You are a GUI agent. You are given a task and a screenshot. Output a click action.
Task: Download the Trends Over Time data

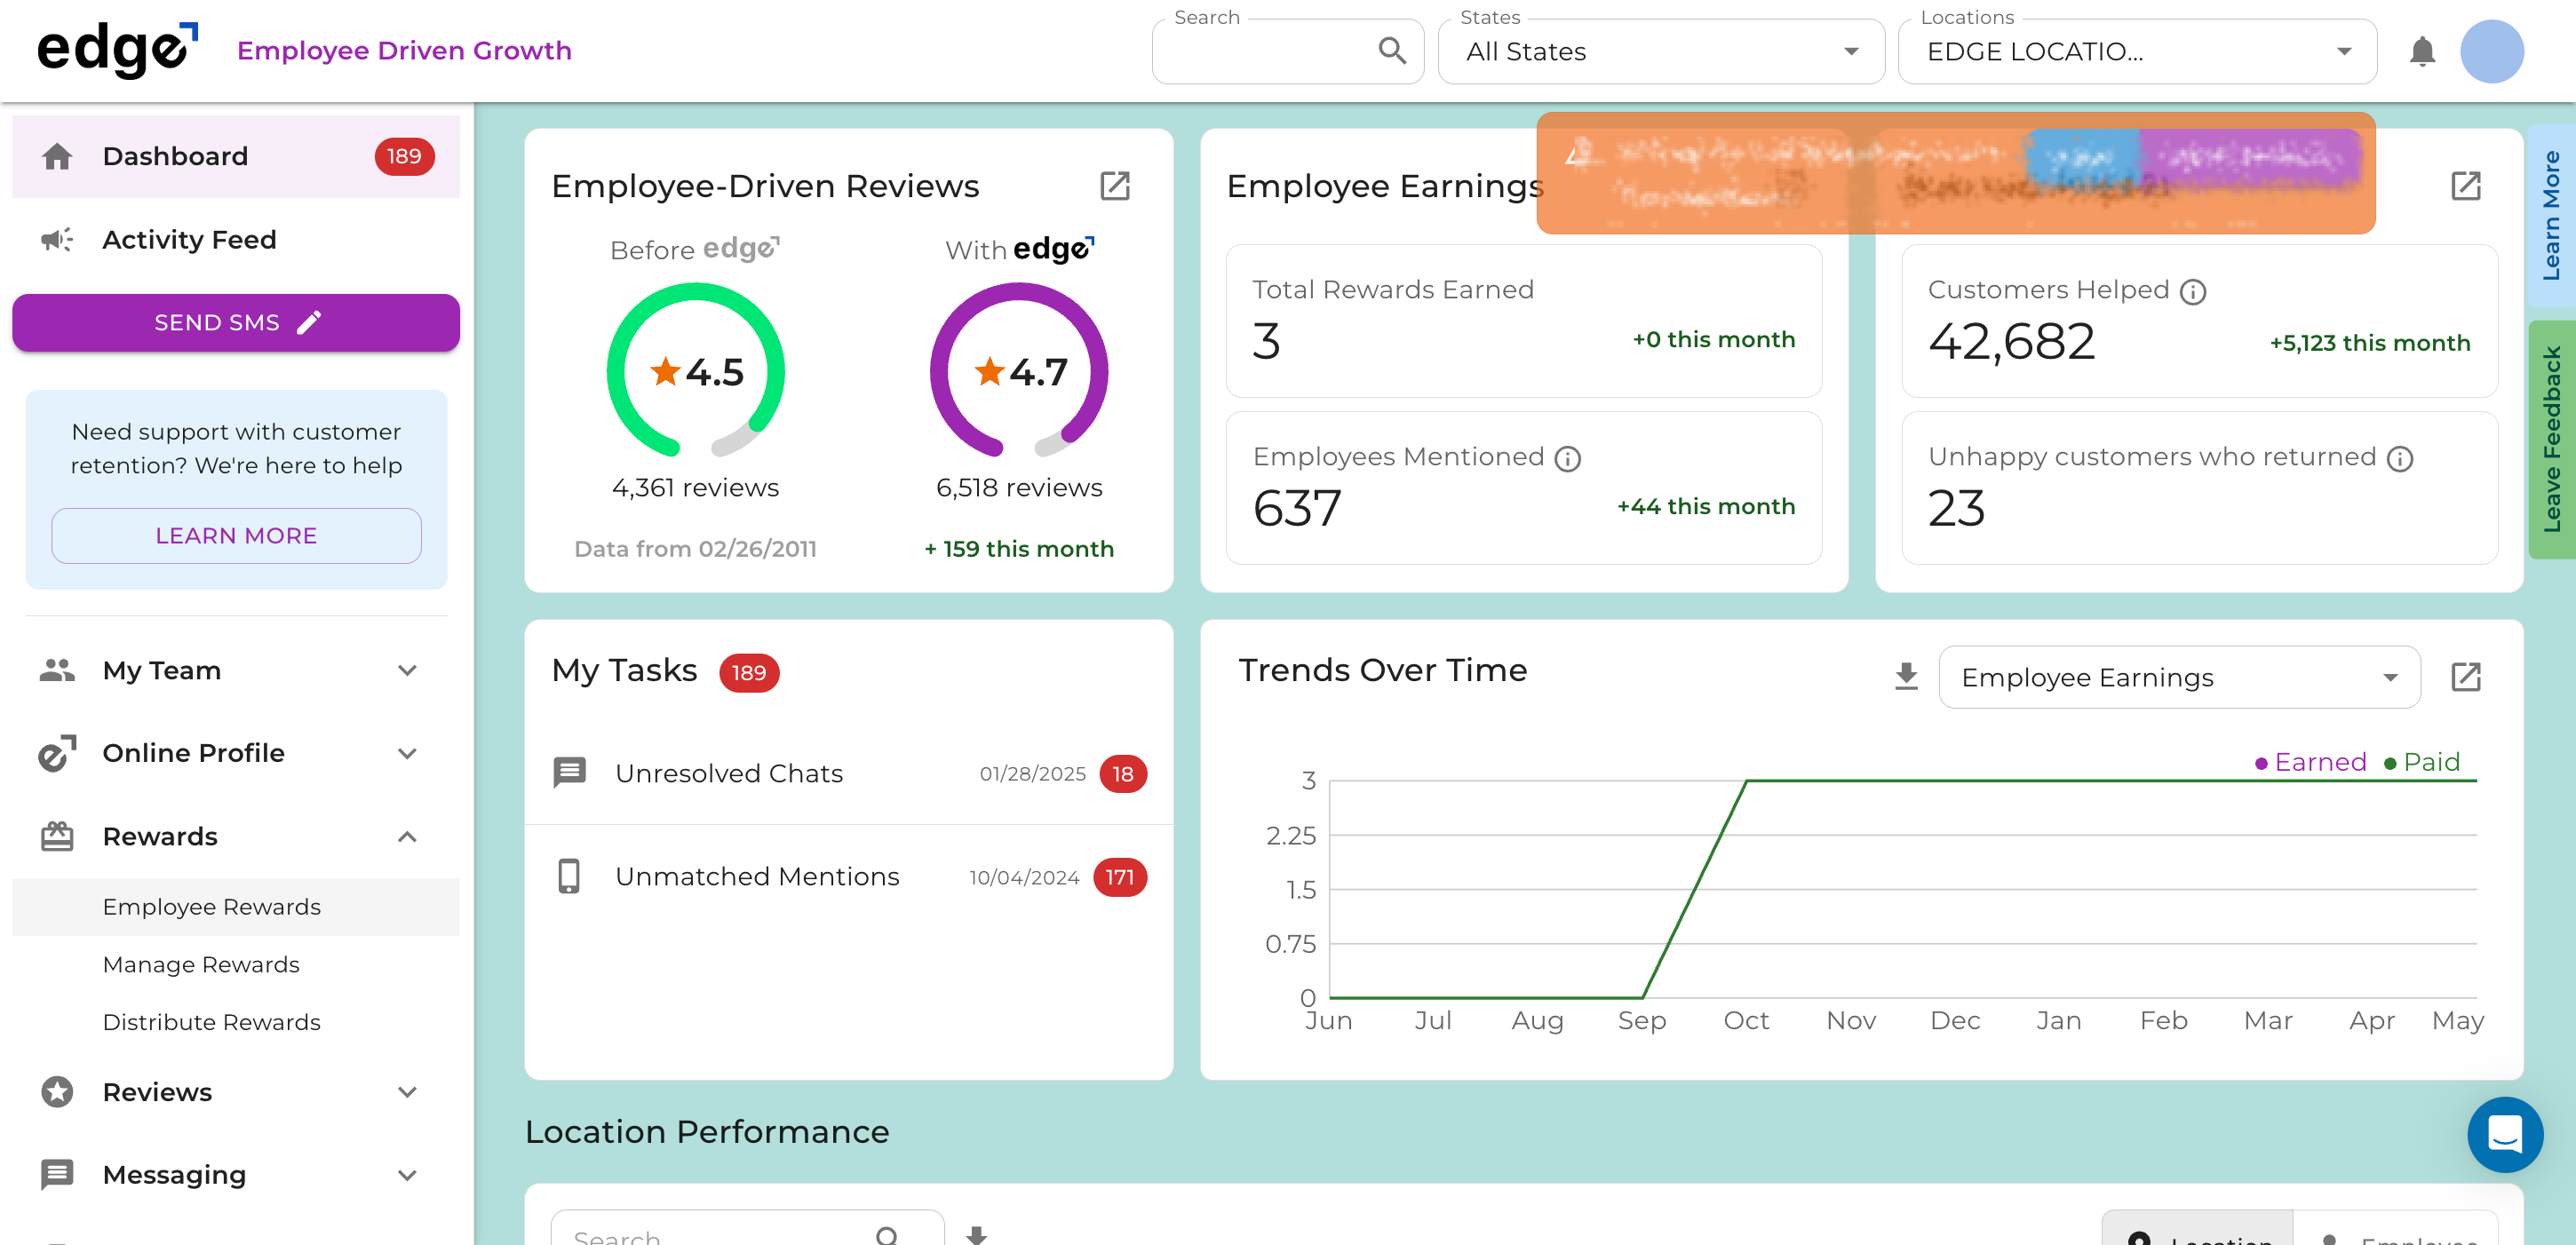[x=1906, y=677]
